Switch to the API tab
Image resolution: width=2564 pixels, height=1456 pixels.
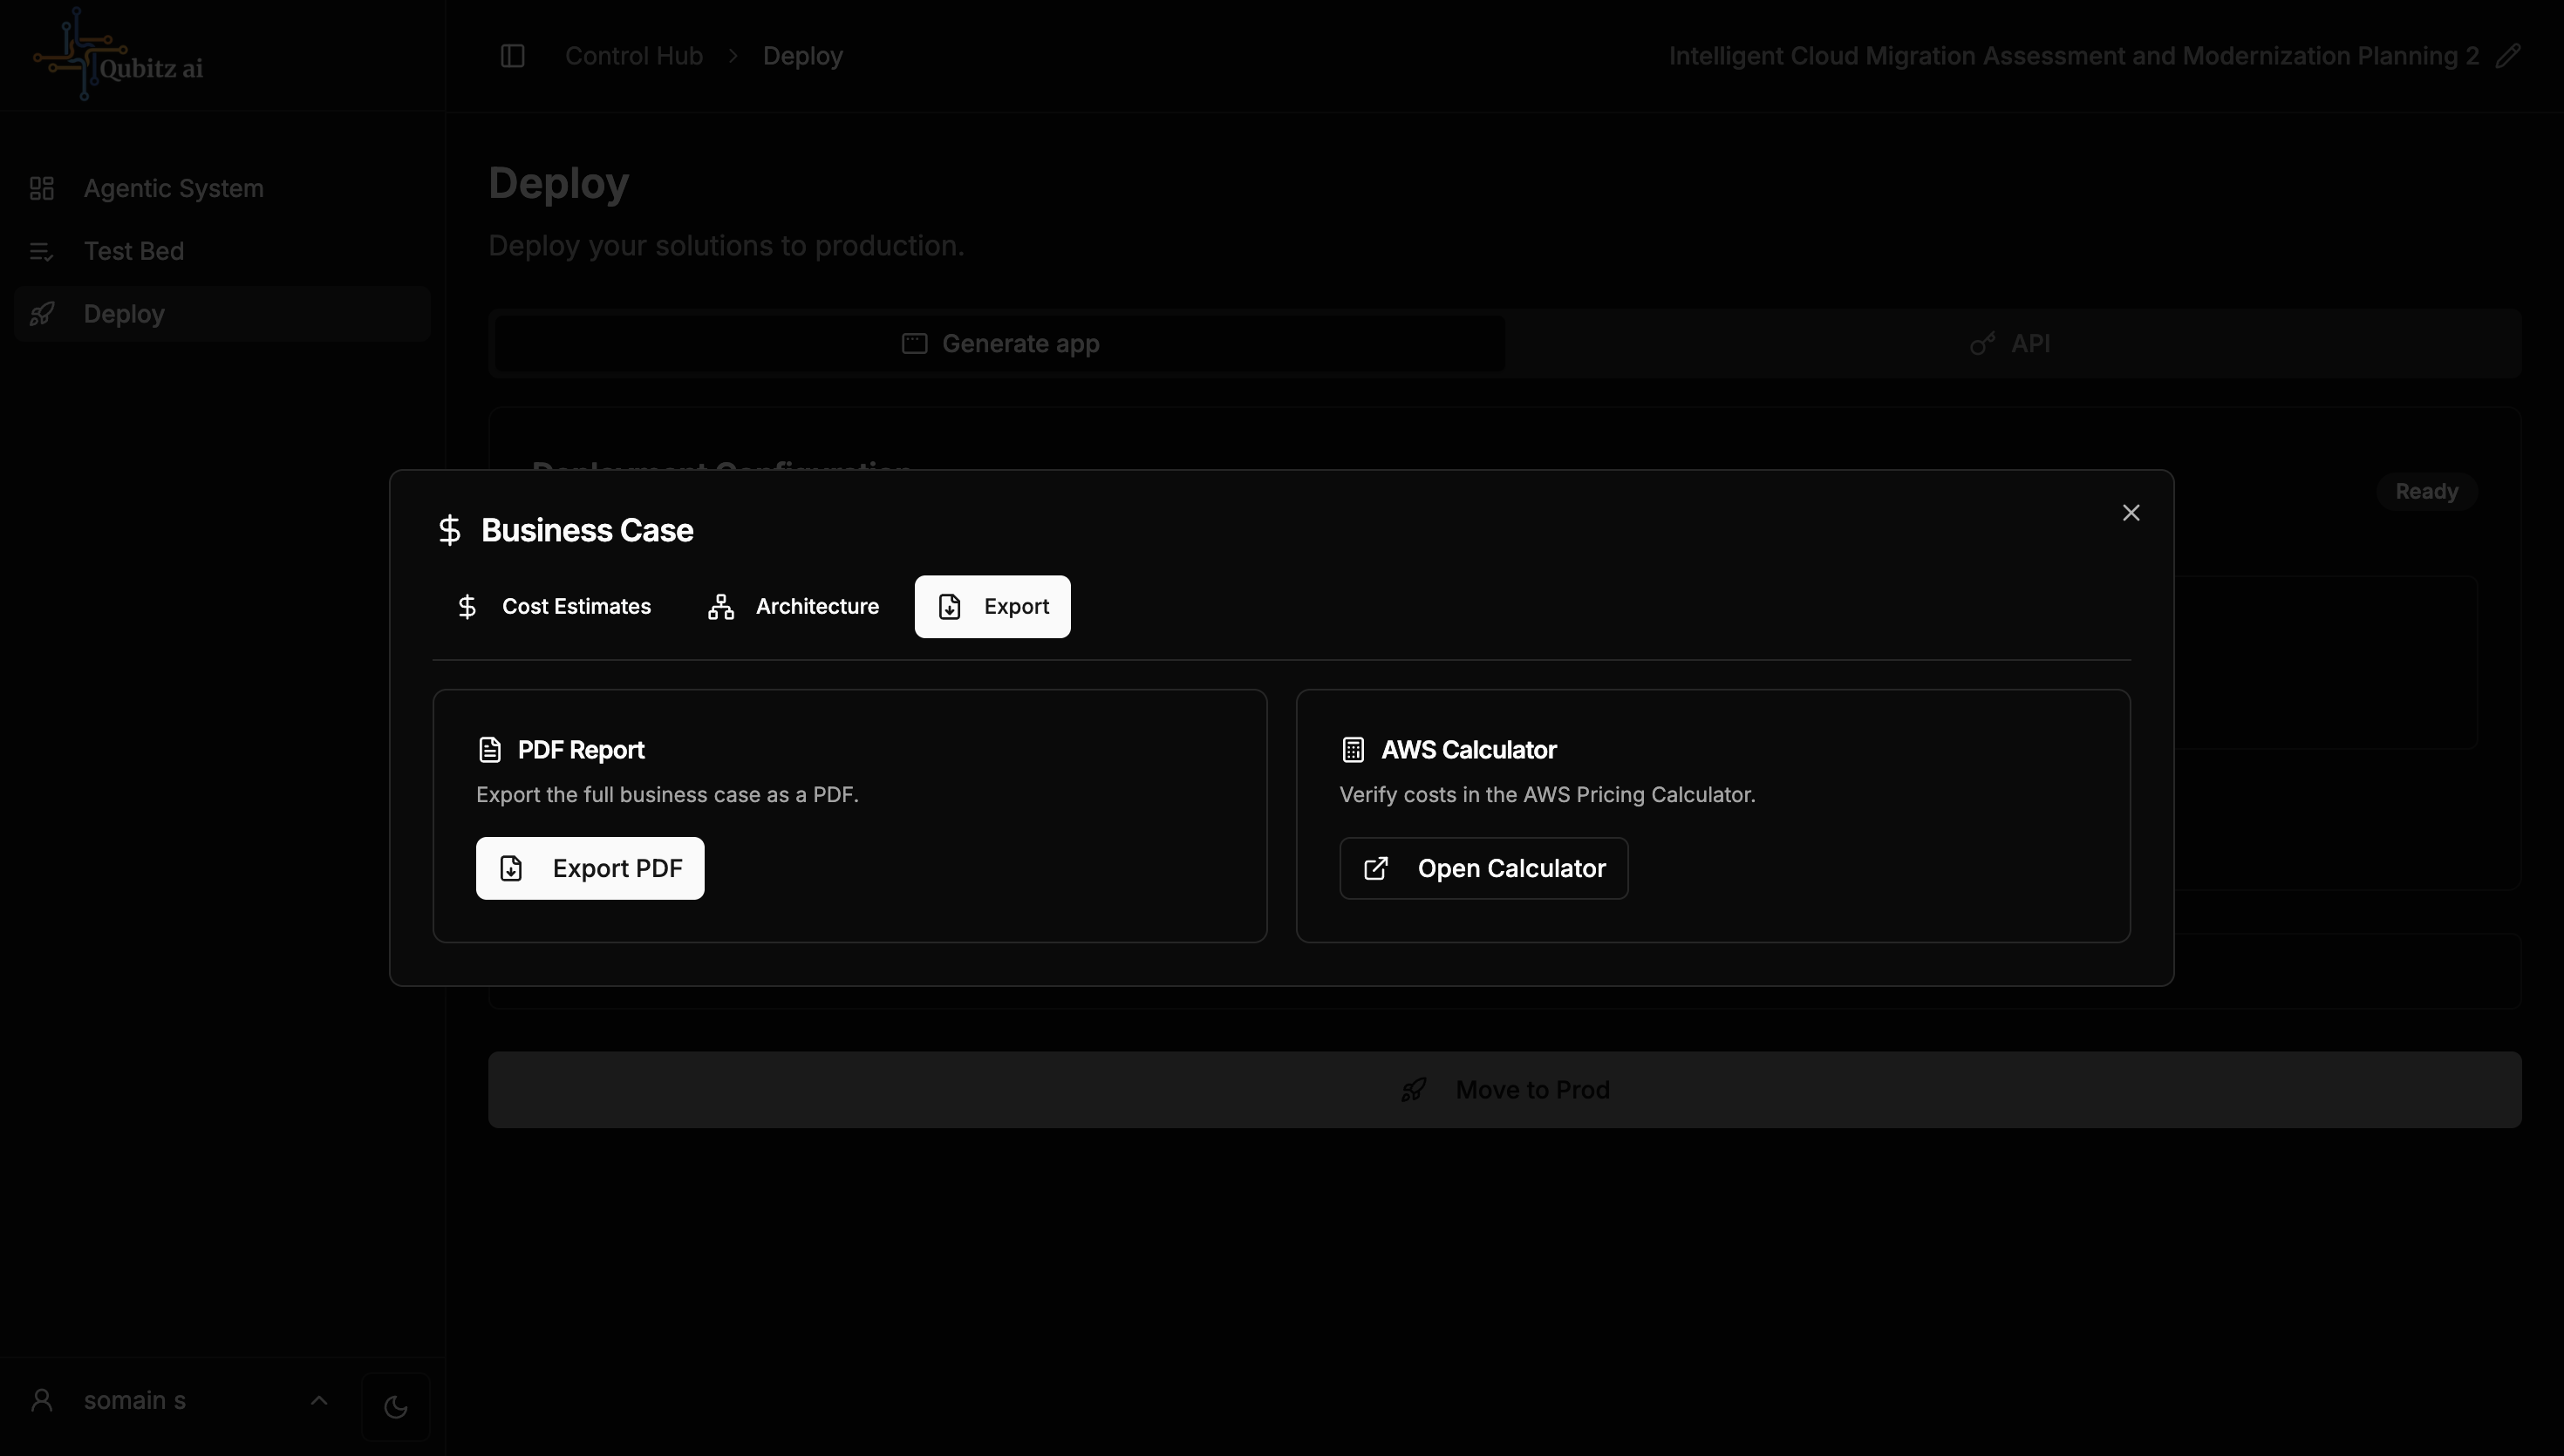tap(2011, 344)
